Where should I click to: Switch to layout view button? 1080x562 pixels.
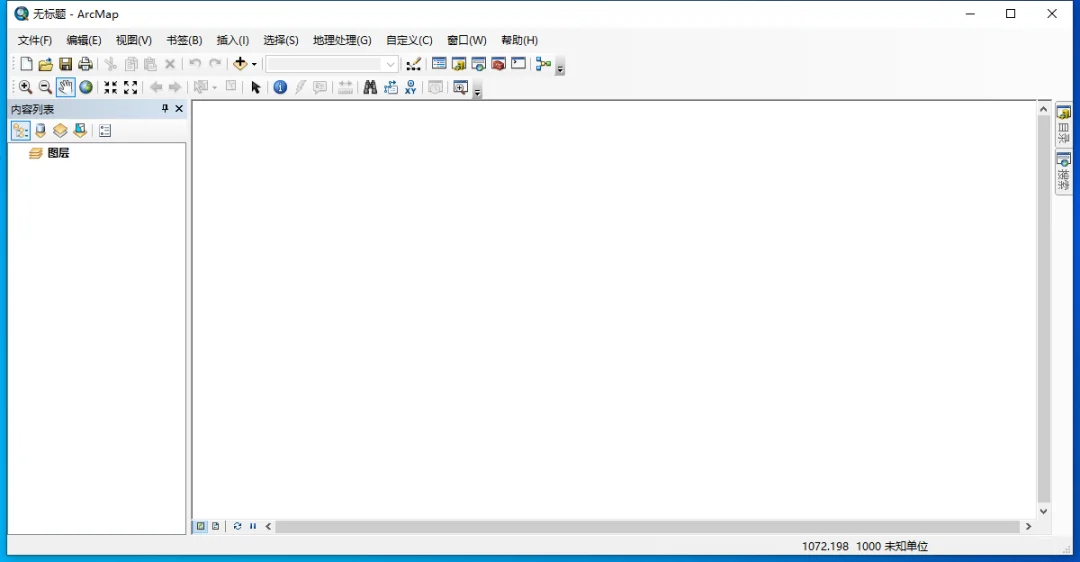[216, 526]
